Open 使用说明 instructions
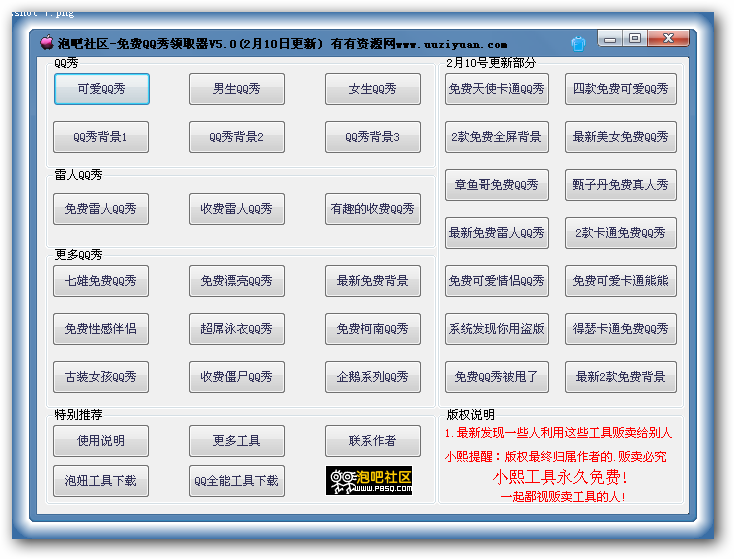This screenshot has width=734, height=559. [101, 441]
